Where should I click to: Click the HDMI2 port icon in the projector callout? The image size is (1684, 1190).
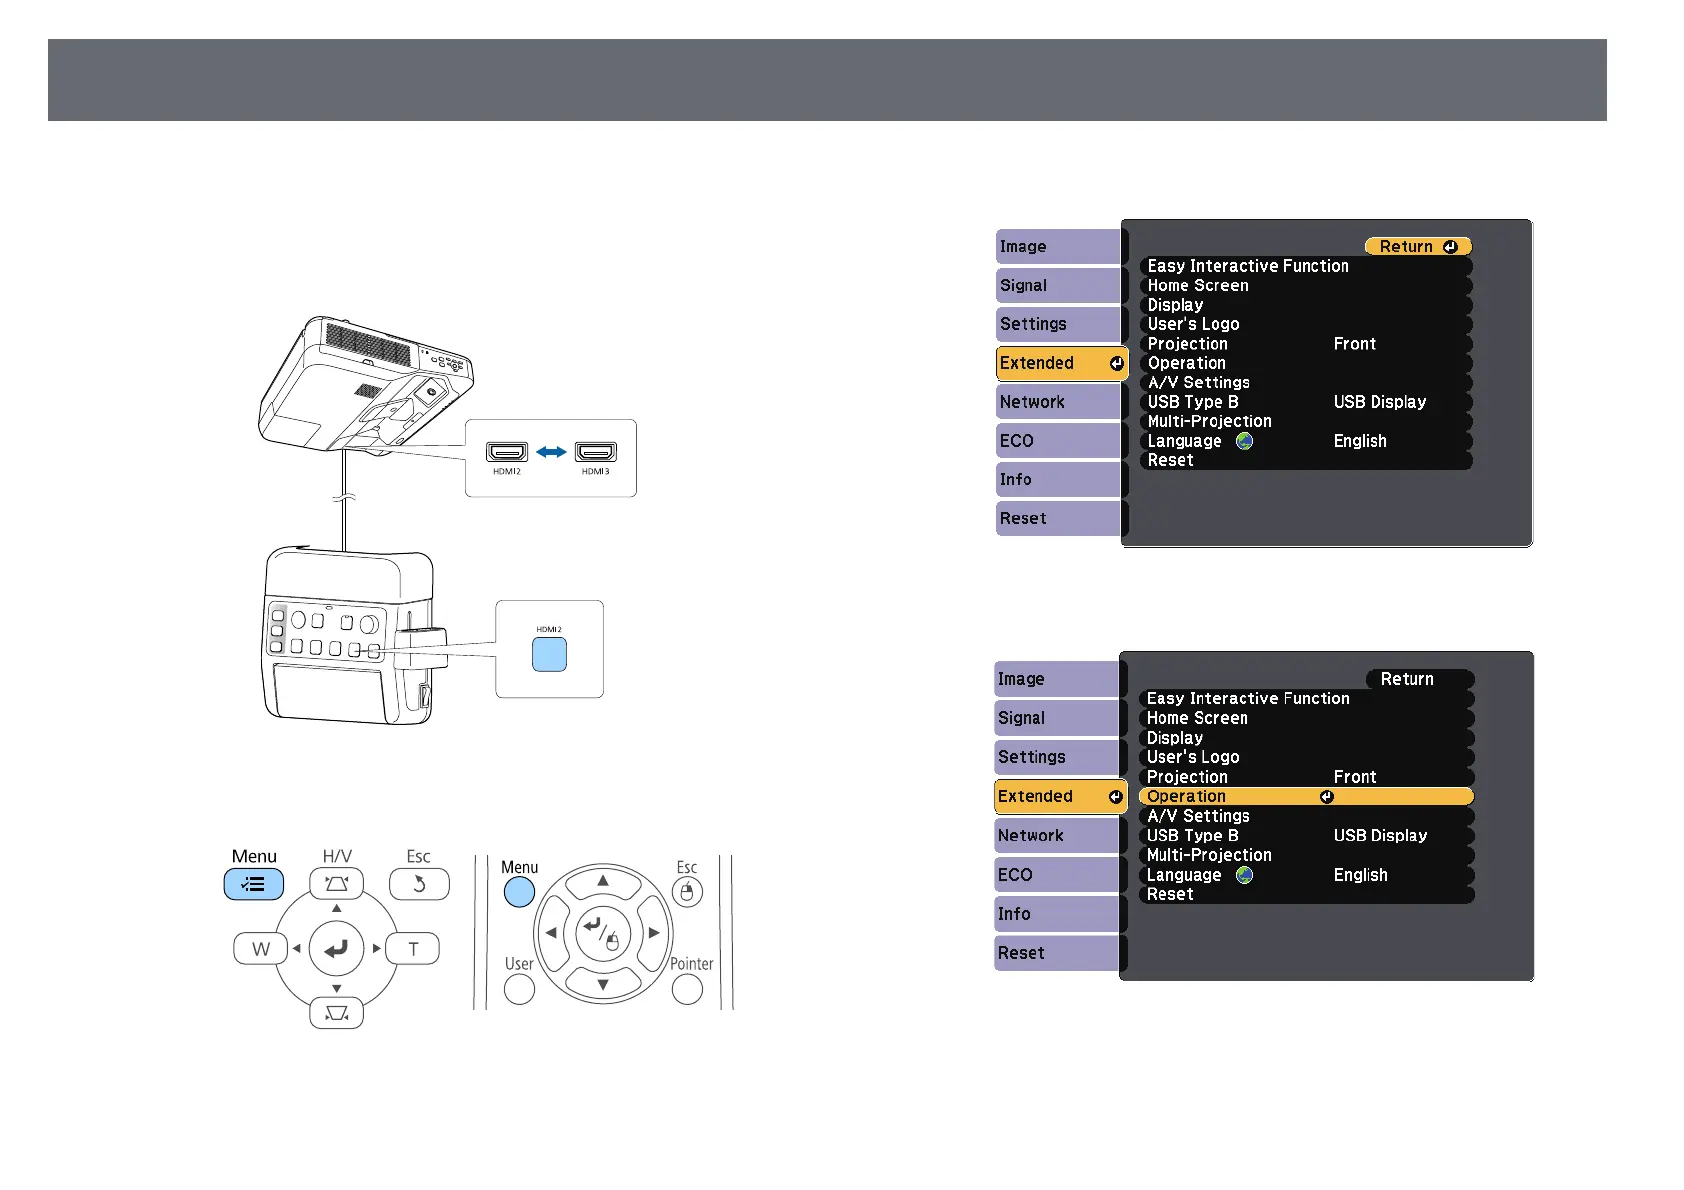pyautogui.click(x=507, y=452)
